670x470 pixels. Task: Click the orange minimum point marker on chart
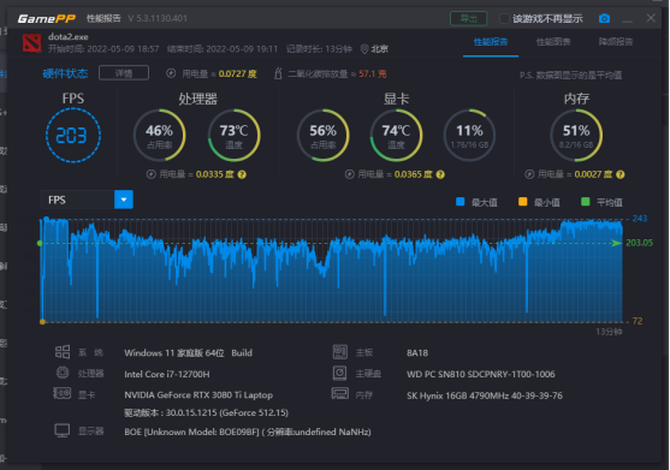[x=42, y=322]
